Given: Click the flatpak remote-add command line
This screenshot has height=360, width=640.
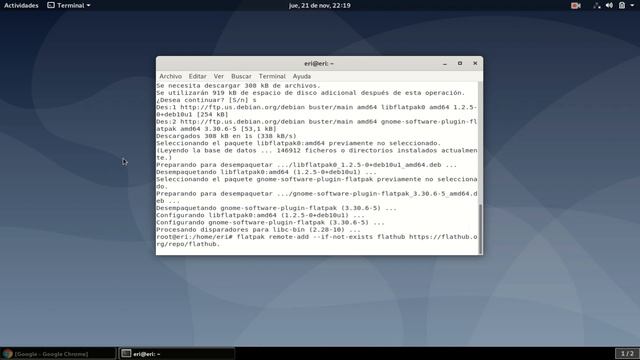Looking at the screenshot, I should [317, 240].
